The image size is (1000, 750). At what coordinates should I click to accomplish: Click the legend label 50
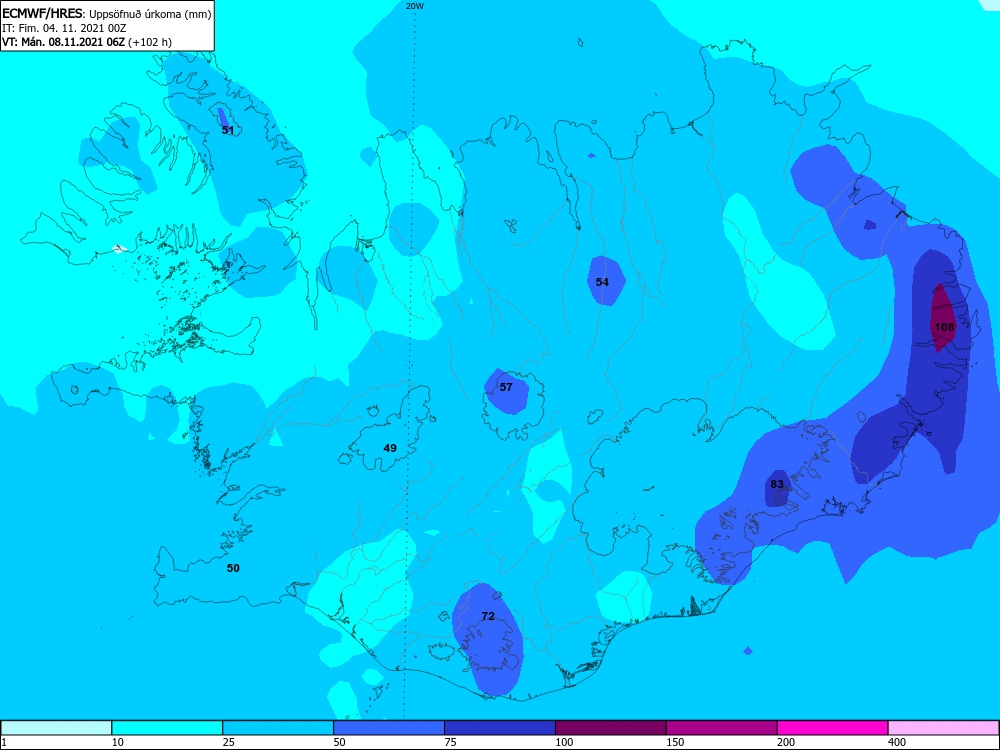pyautogui.click(x=340, y=742)
